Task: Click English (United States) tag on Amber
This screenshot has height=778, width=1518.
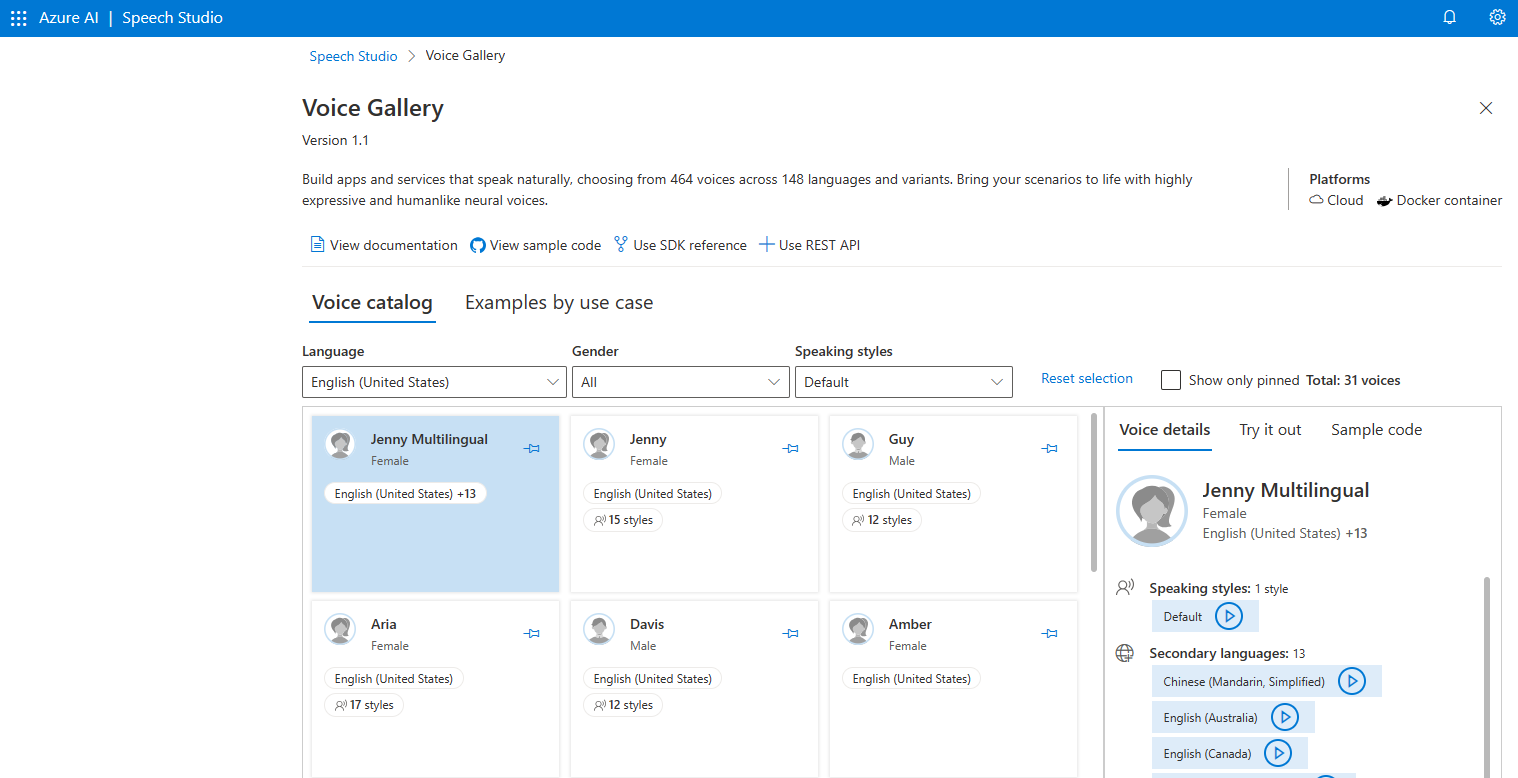Action: click(912, 679)
